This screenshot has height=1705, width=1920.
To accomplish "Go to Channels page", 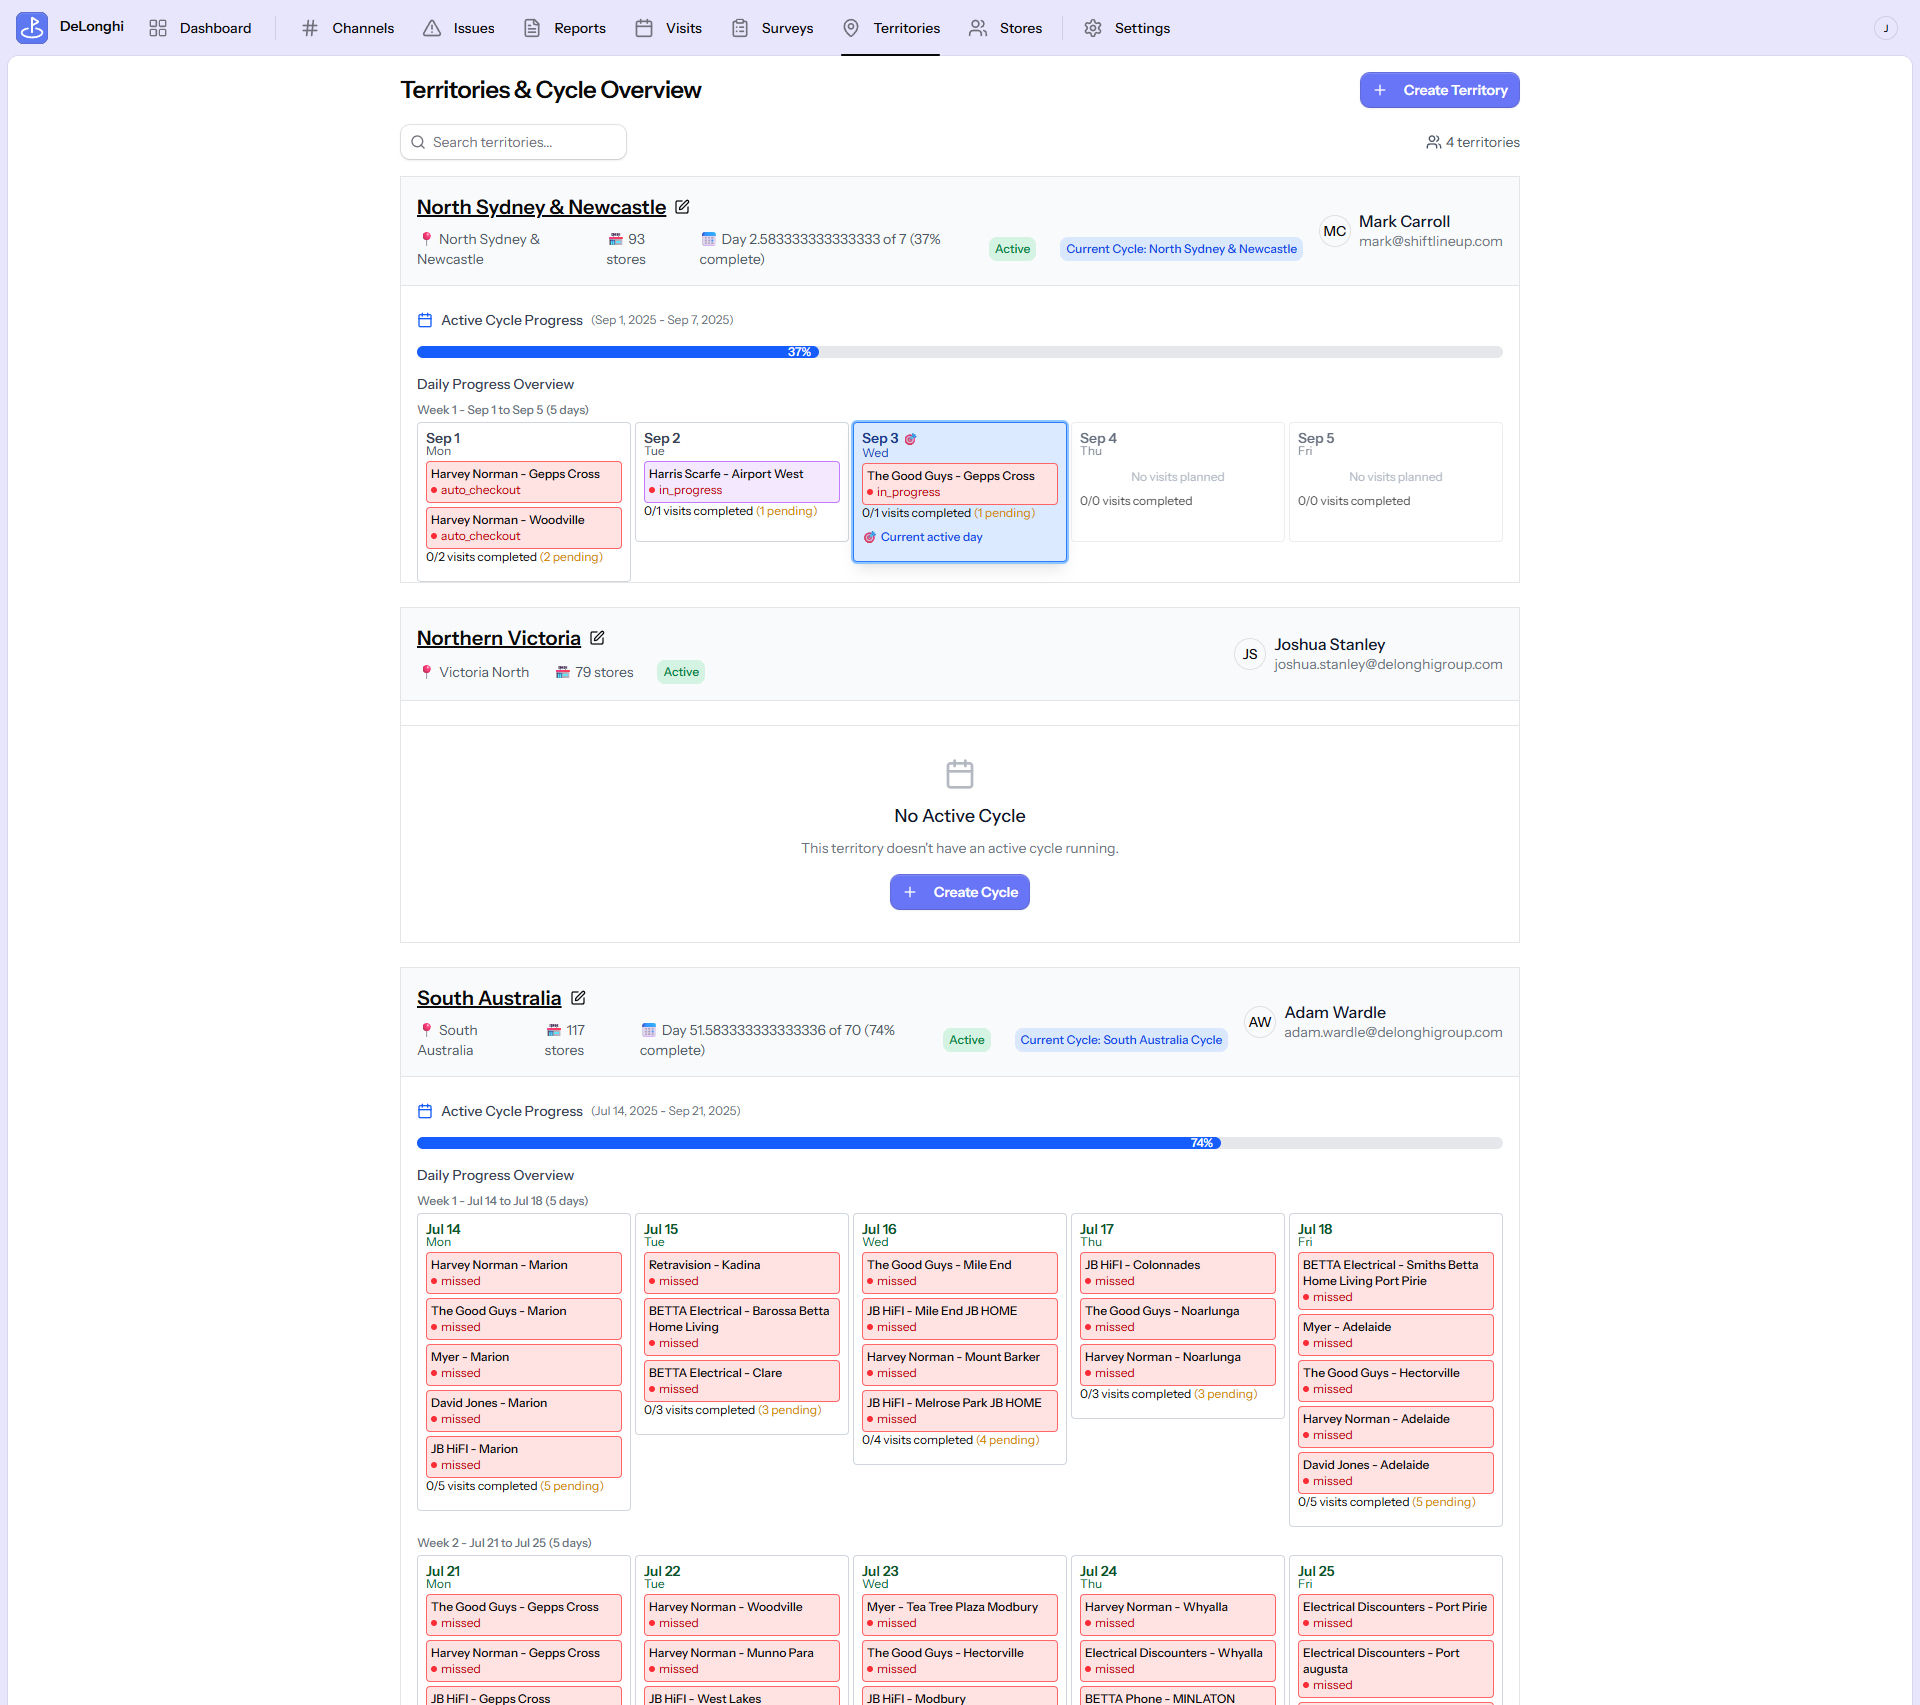I will [348, 28].
